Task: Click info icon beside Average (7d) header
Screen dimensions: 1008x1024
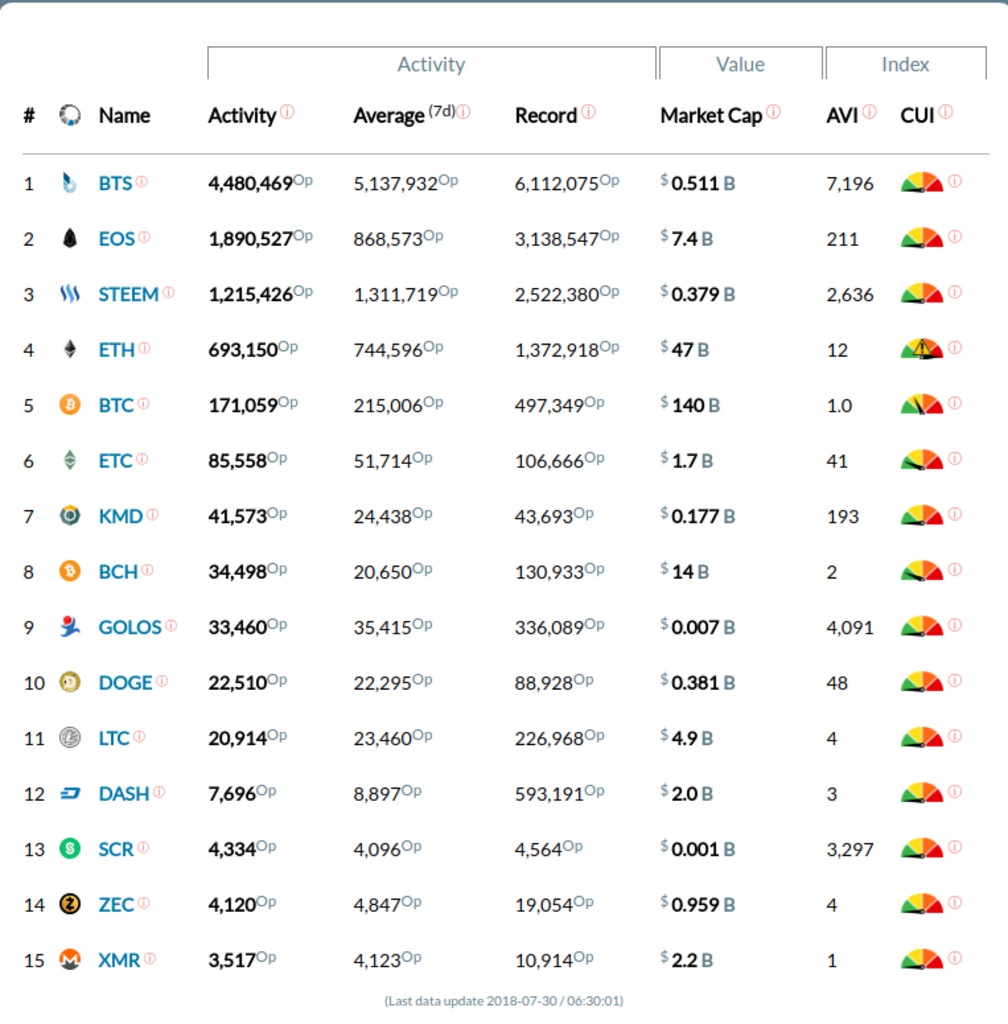Action: 464,112
